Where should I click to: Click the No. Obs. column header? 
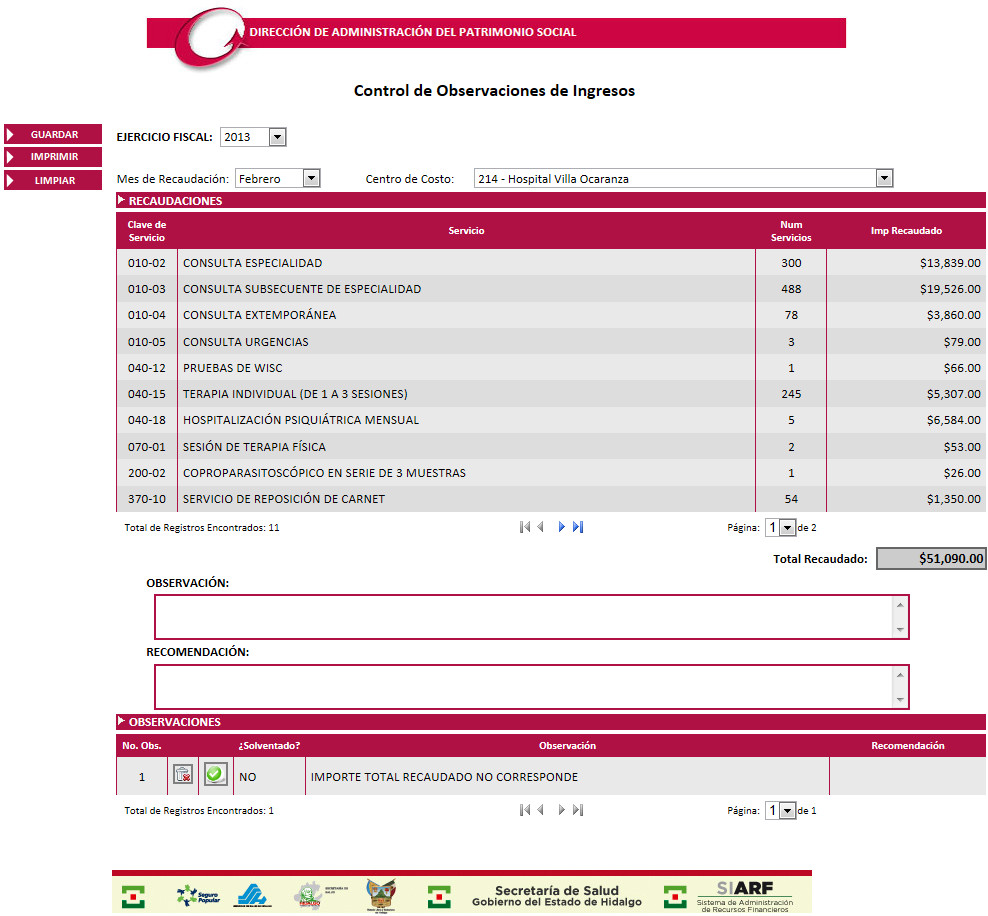click(x=142, y=745)
